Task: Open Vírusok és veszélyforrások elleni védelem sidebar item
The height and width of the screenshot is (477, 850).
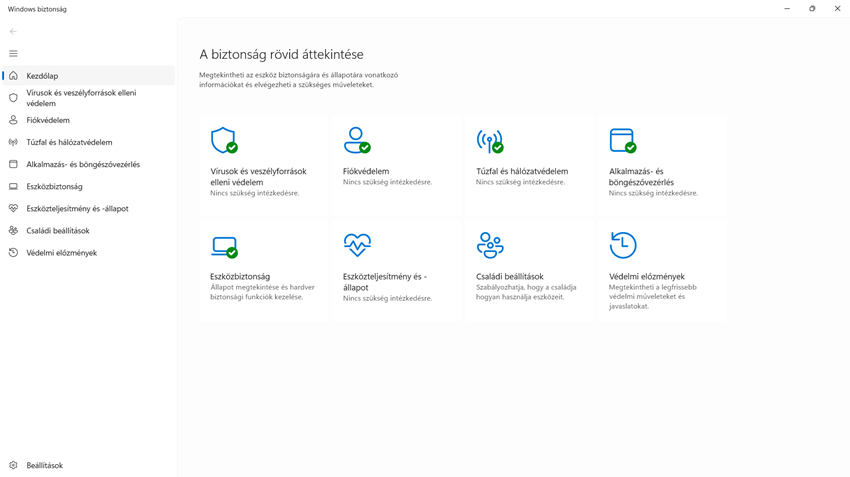Action: (89, 98)
